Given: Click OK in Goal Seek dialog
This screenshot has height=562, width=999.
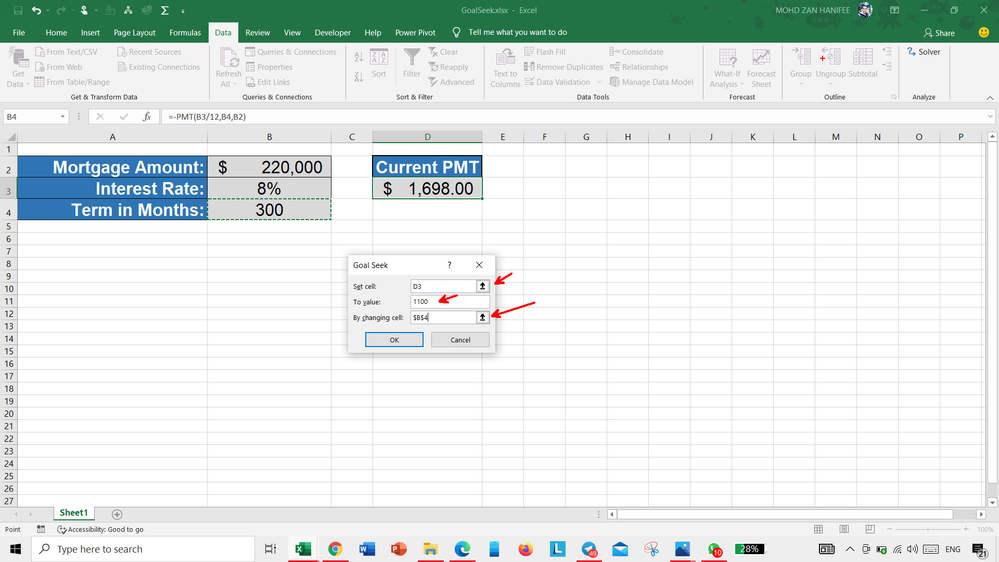Looking at the screenshot, I should 394,340.
